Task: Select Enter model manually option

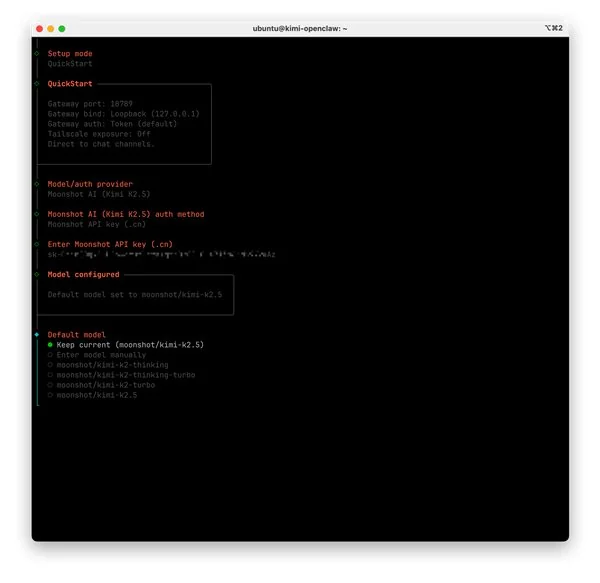Action: tap(97, 355)
